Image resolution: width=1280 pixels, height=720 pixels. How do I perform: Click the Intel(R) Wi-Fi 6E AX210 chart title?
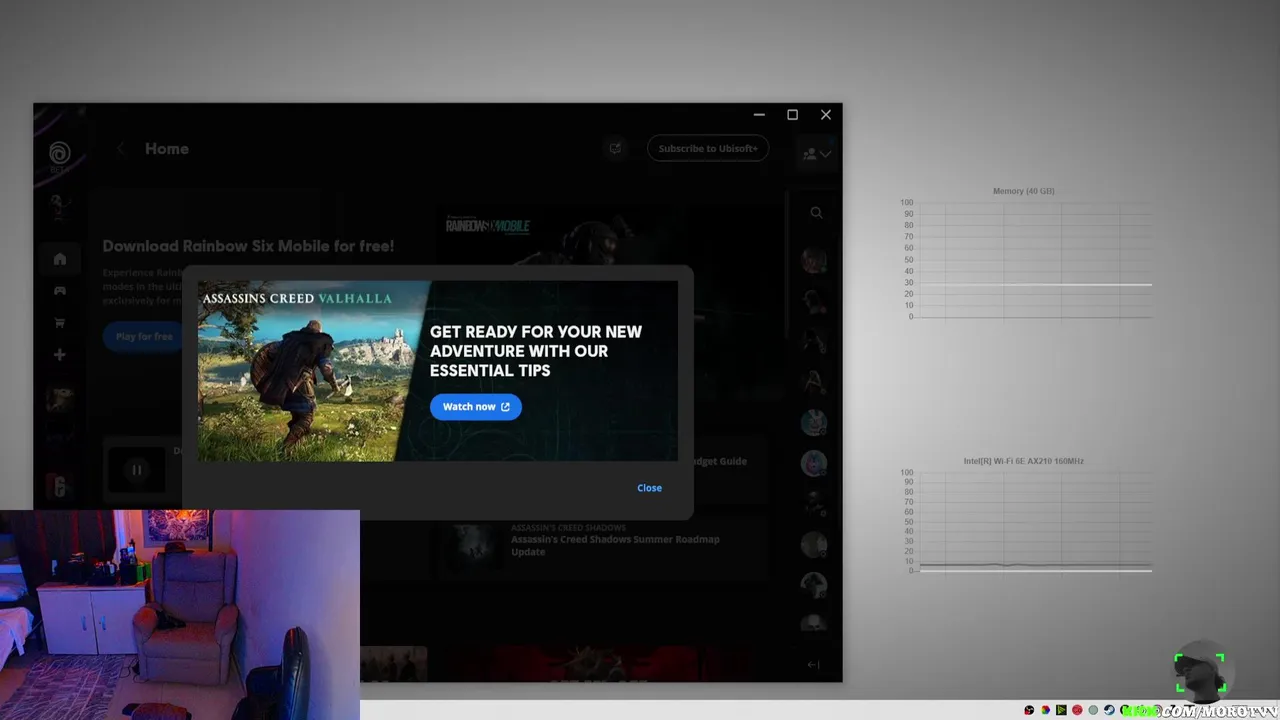[1023, 461]
